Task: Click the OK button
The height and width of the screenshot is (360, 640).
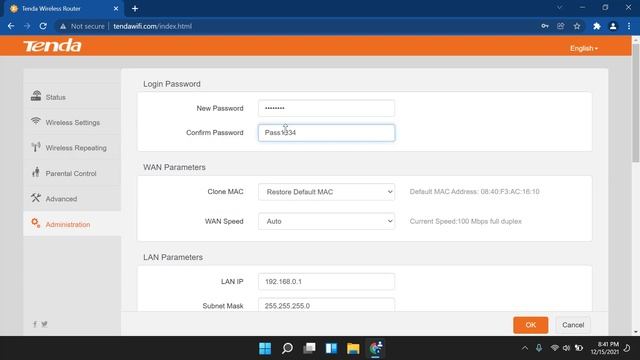Action: pos(531,325)
